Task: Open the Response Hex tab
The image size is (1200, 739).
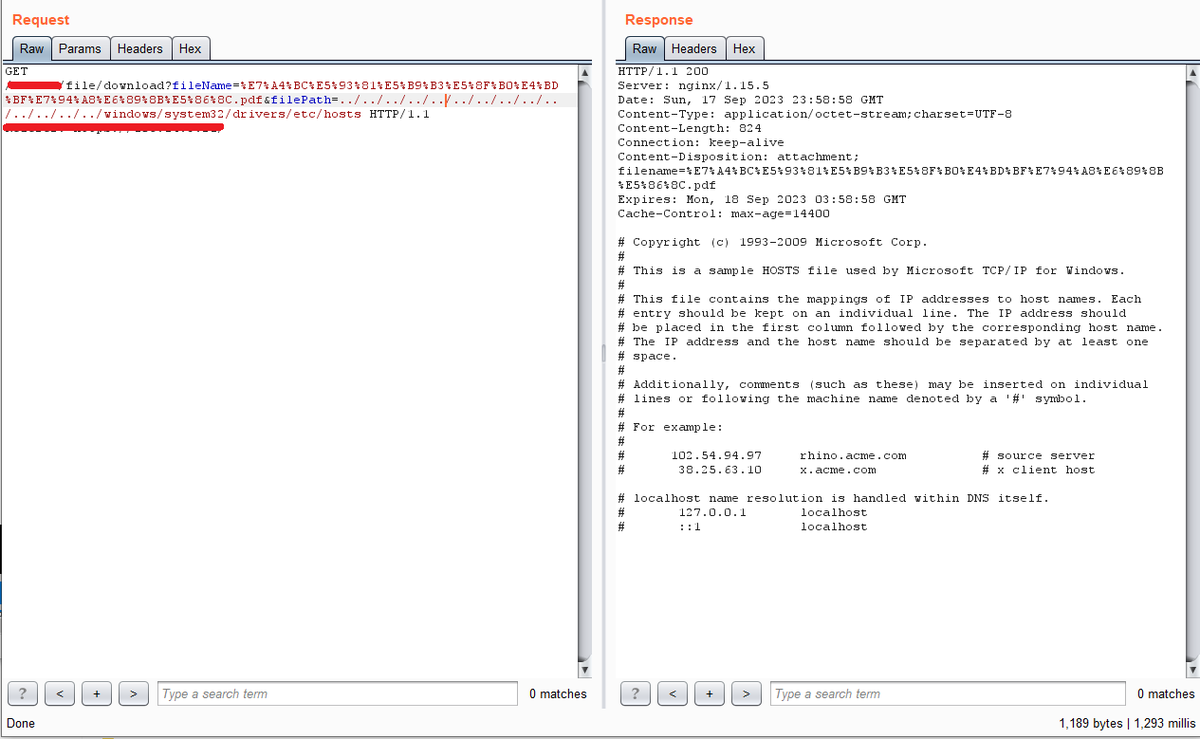Action: [x=744, y=49]
